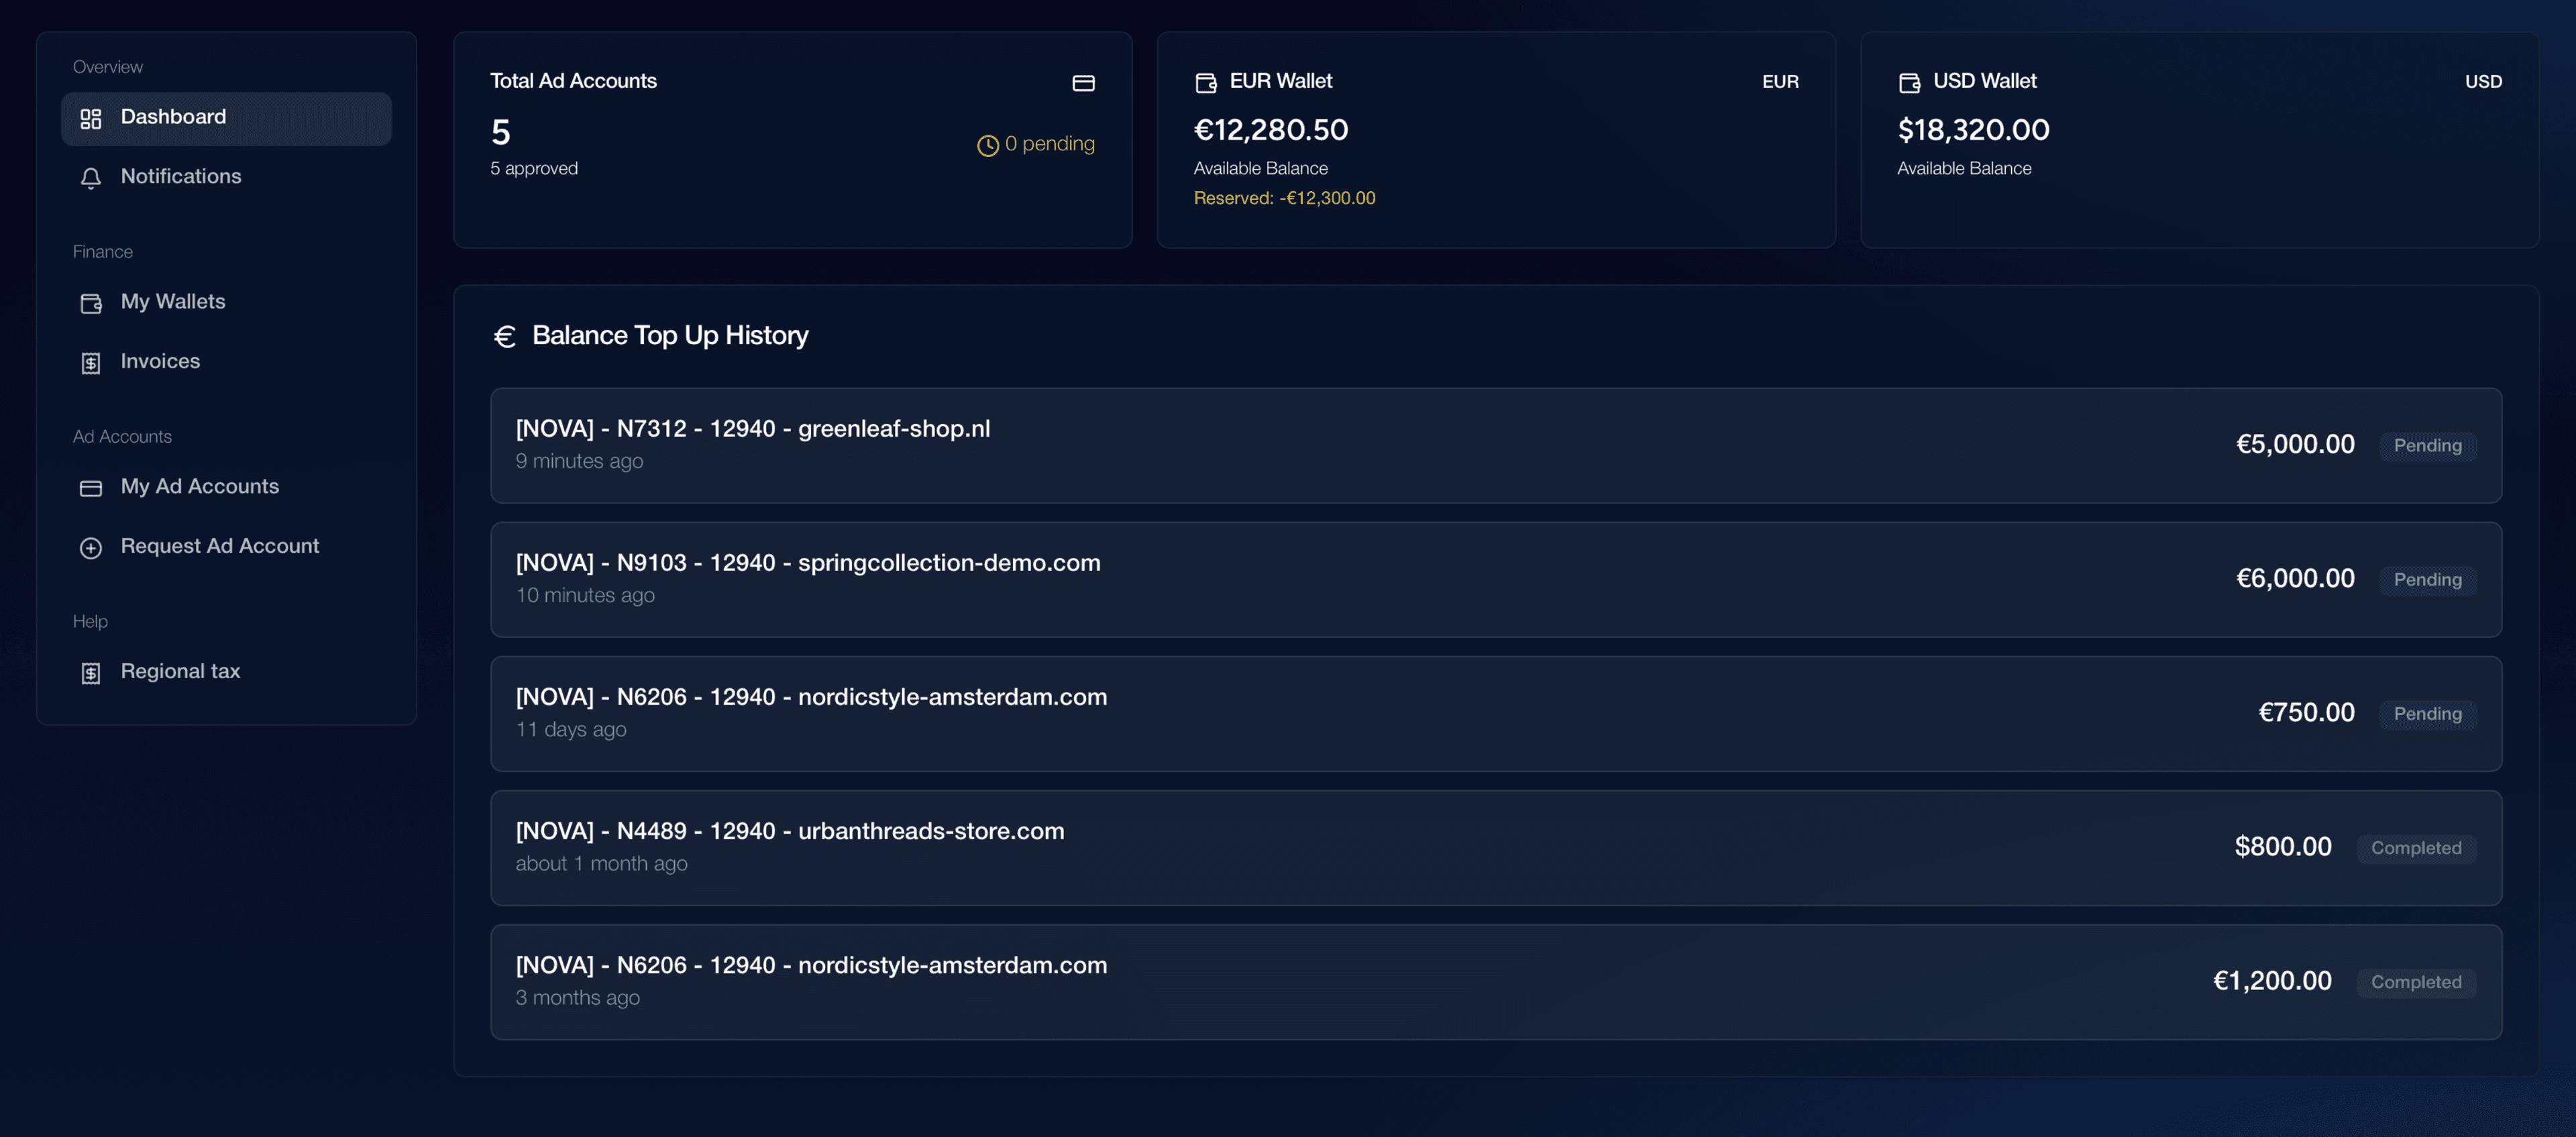Click the Reserved: -€12,300.00 text
The width and height of the screenshot is (2576, 1137).
click(1285, 198)
